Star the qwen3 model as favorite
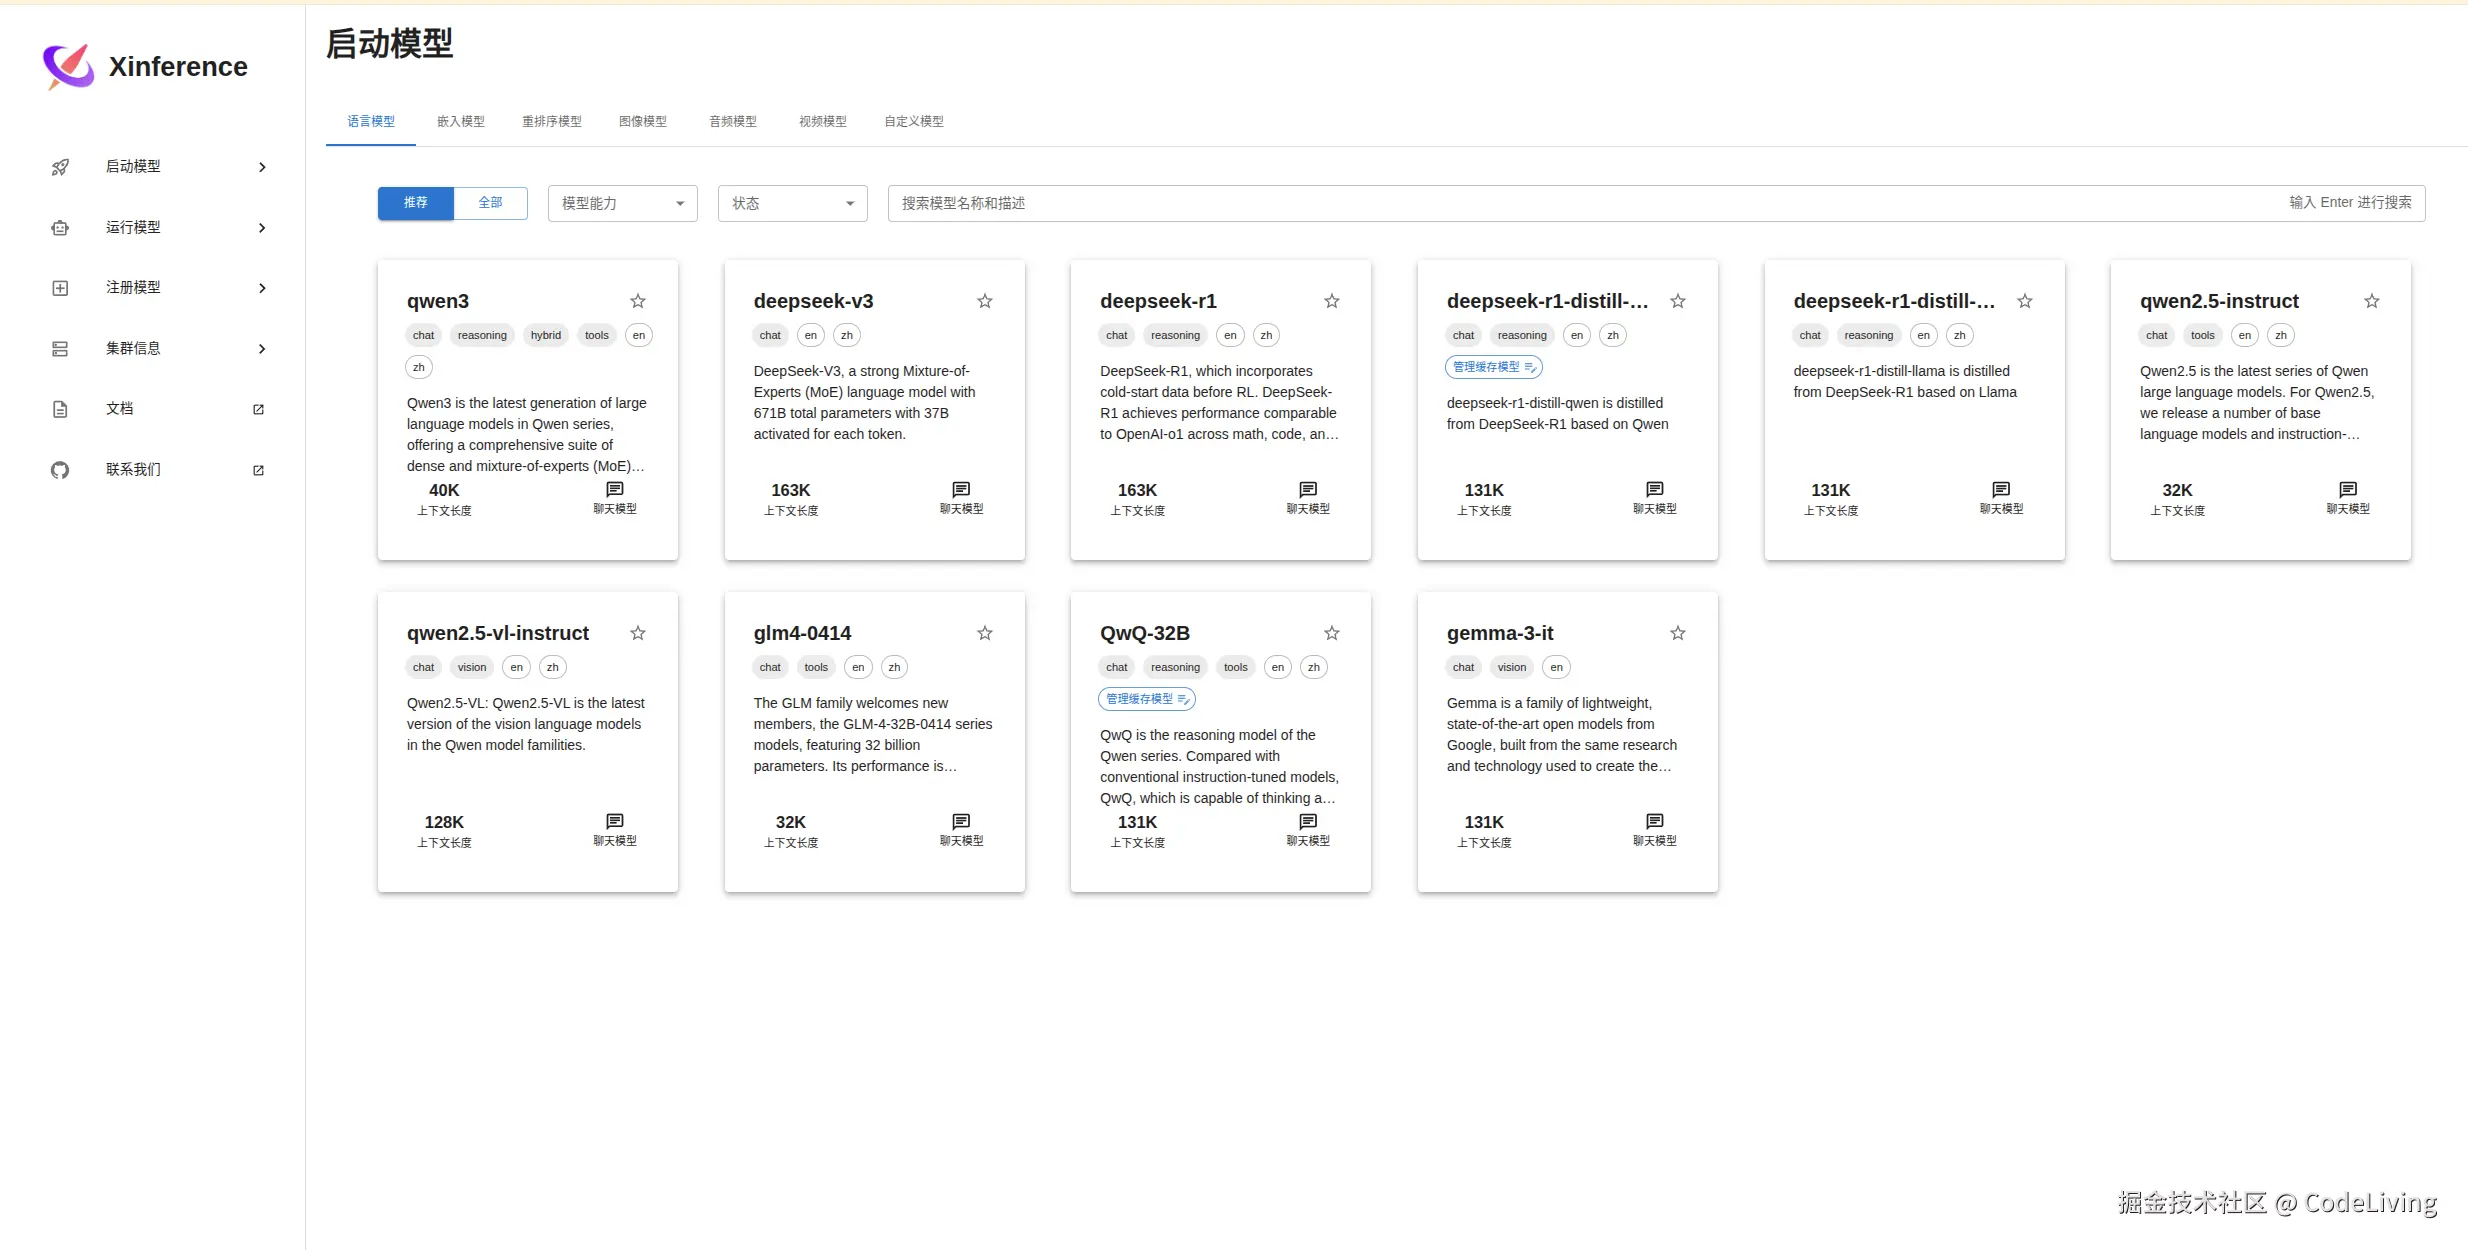The width and height of the screenshot is (2468, 1250). point(638,301)
